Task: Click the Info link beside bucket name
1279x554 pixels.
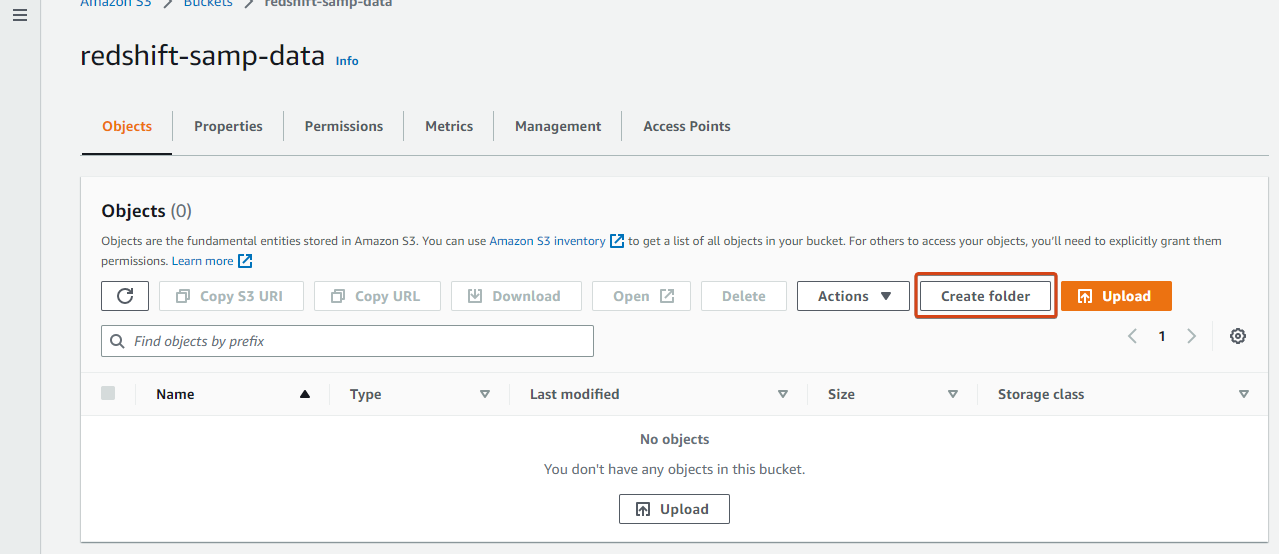Action: 347,61
